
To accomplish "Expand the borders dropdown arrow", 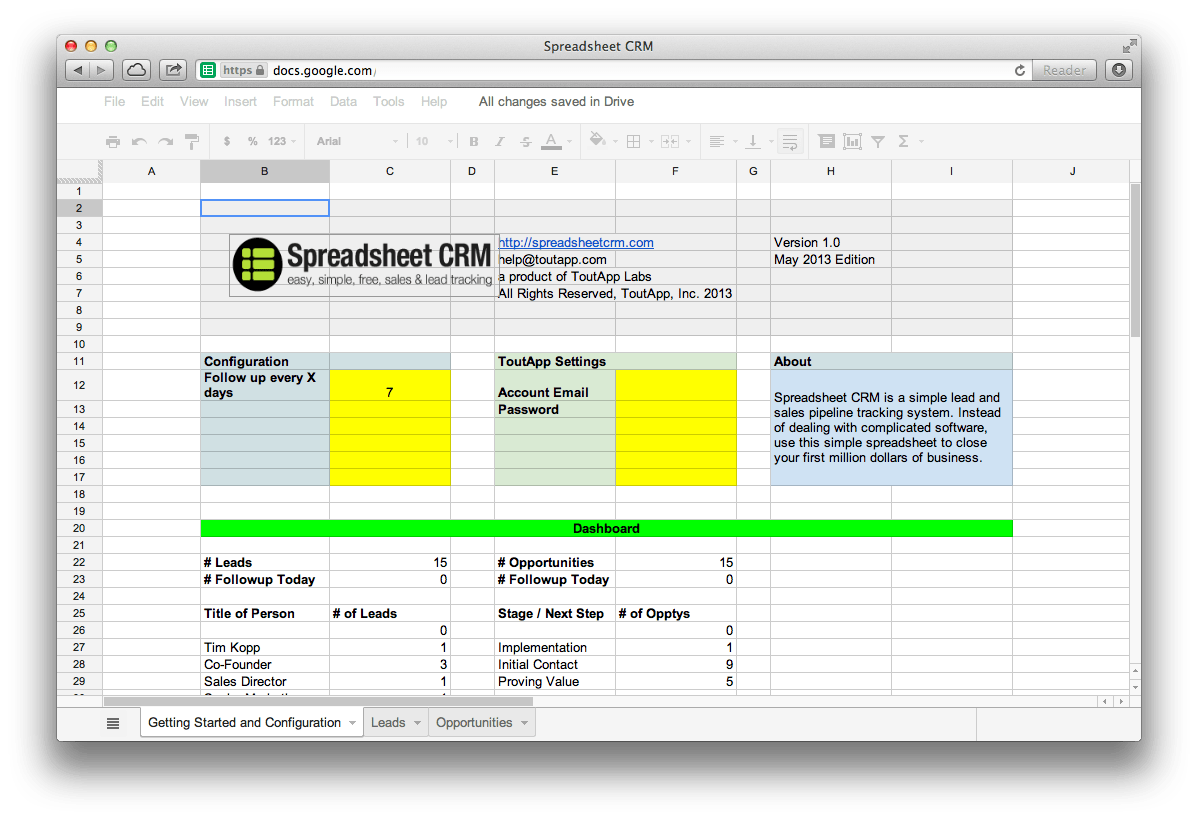I will coord(651,141).
